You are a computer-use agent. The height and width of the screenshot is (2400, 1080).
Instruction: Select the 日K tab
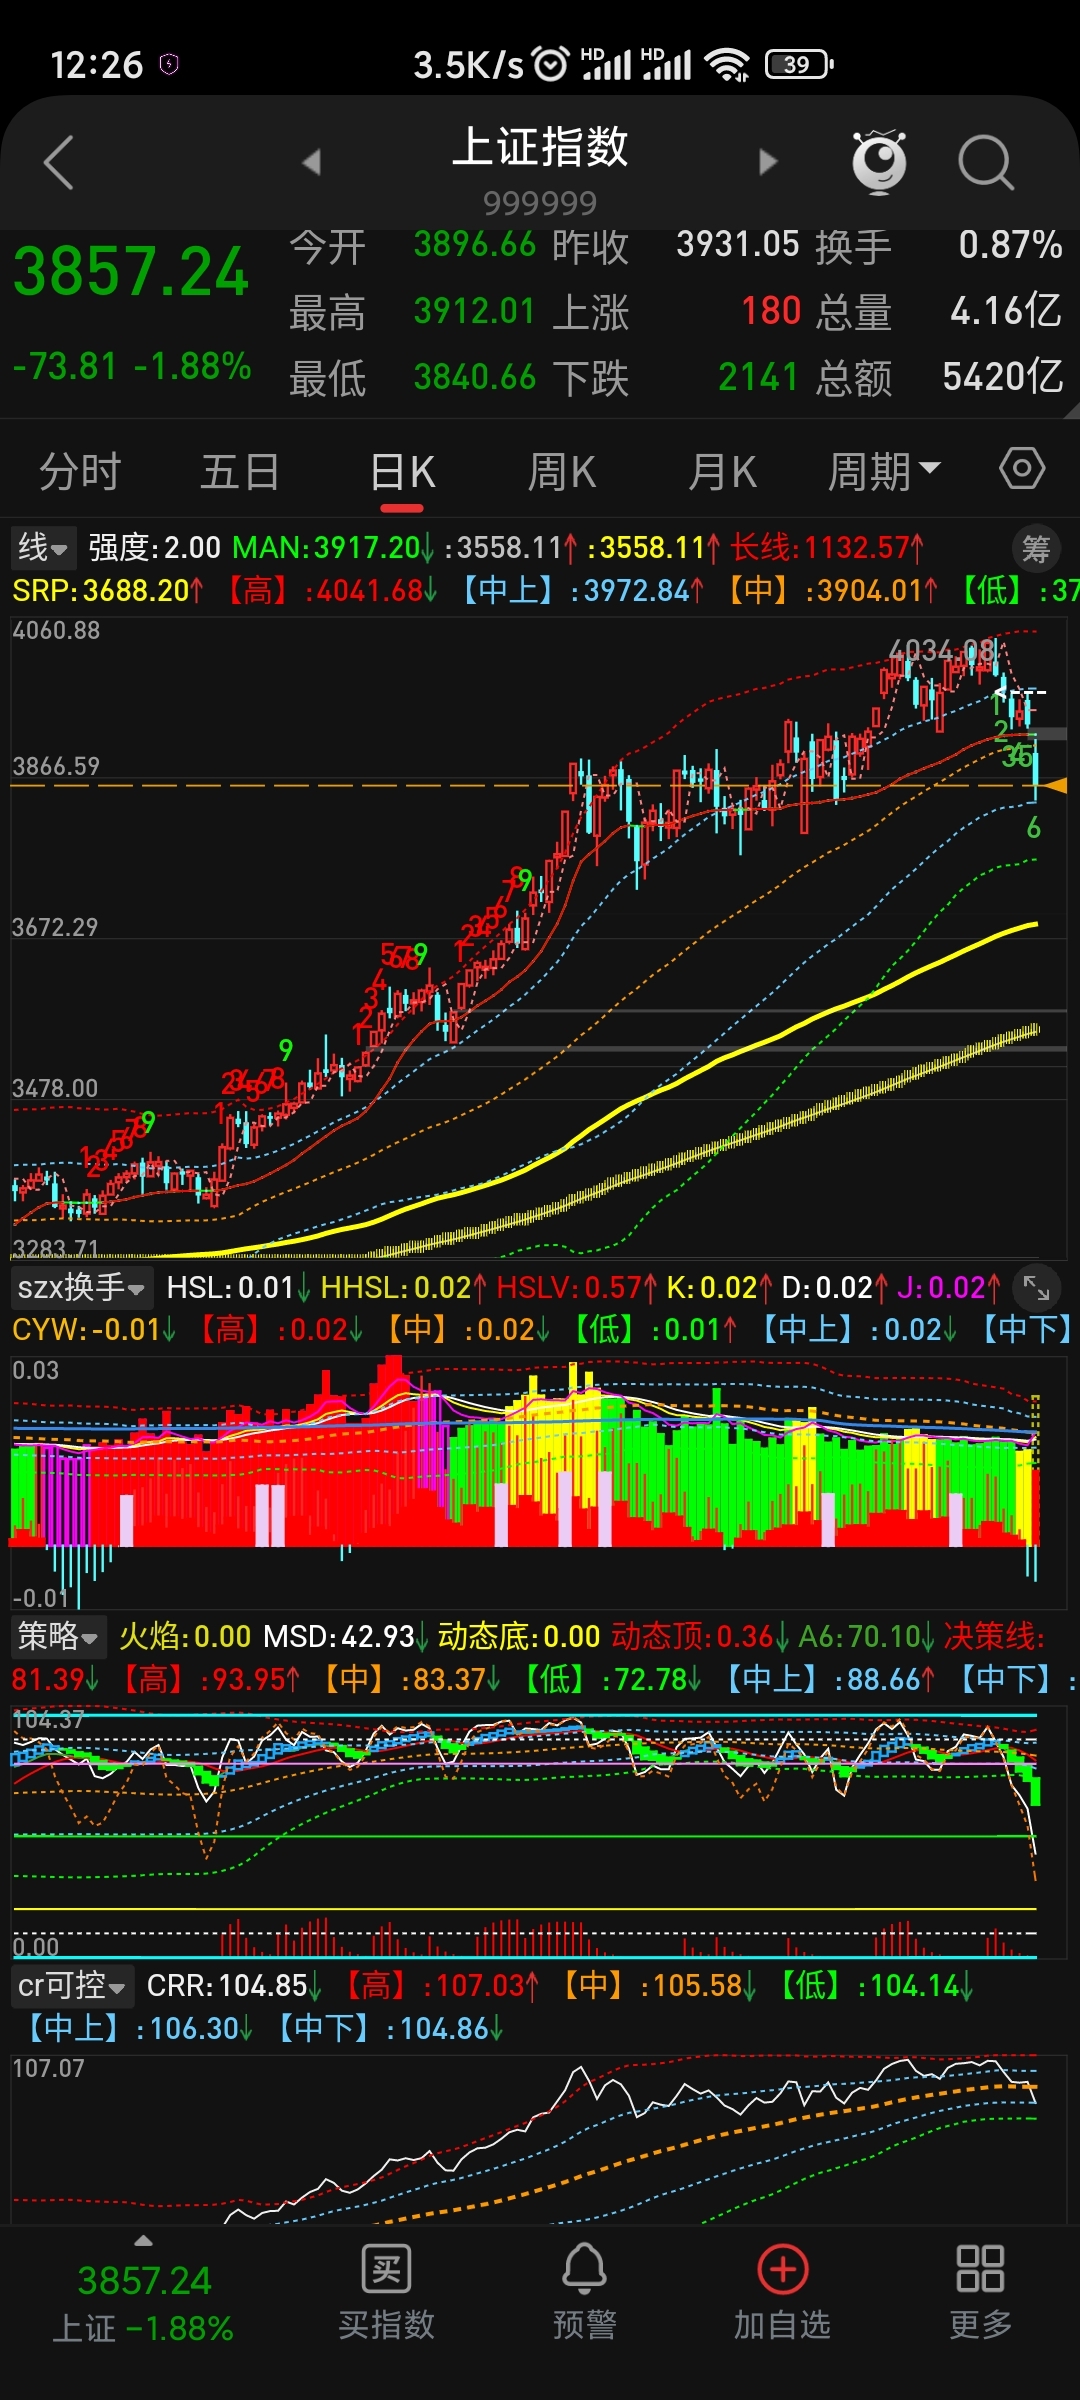click(x=402, y=471)
